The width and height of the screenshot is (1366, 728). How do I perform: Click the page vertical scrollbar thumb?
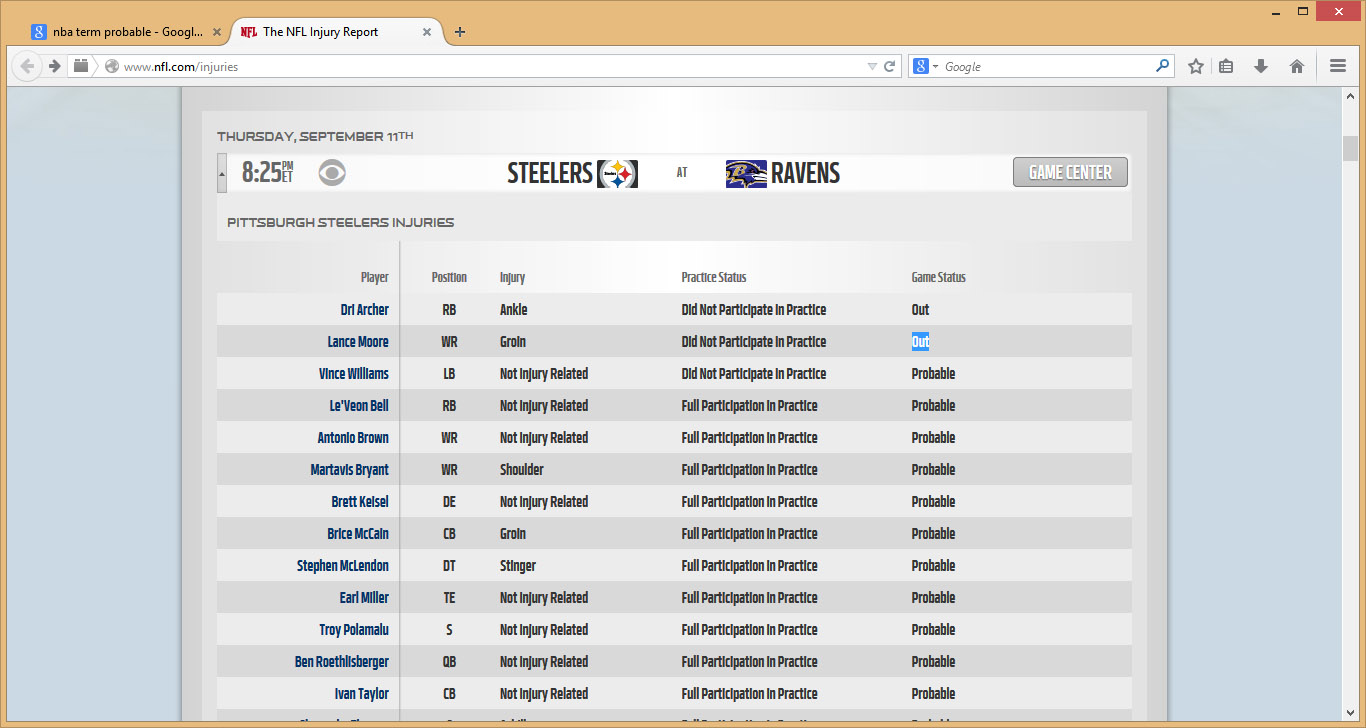pos(1351,148)
